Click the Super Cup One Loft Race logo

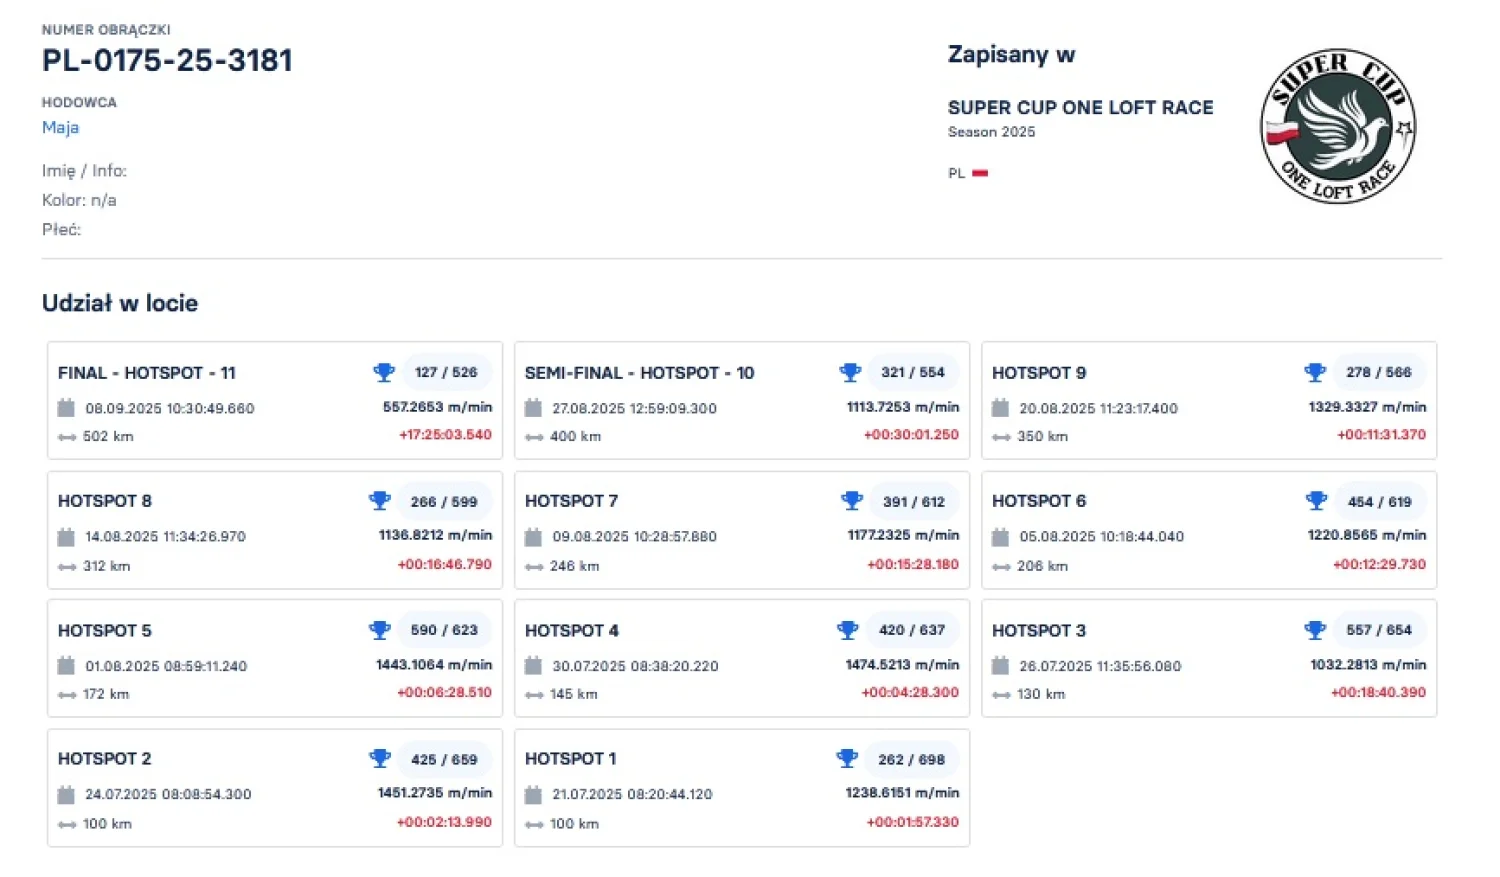coord(1338,126)
